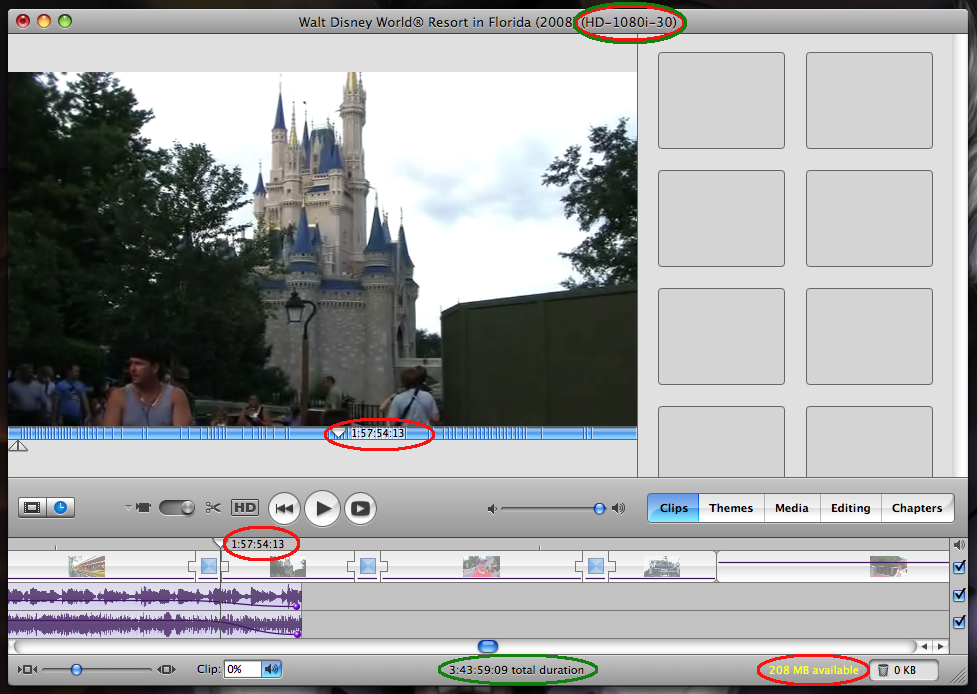Click the loud speaker icon by the volume slider

618,508
